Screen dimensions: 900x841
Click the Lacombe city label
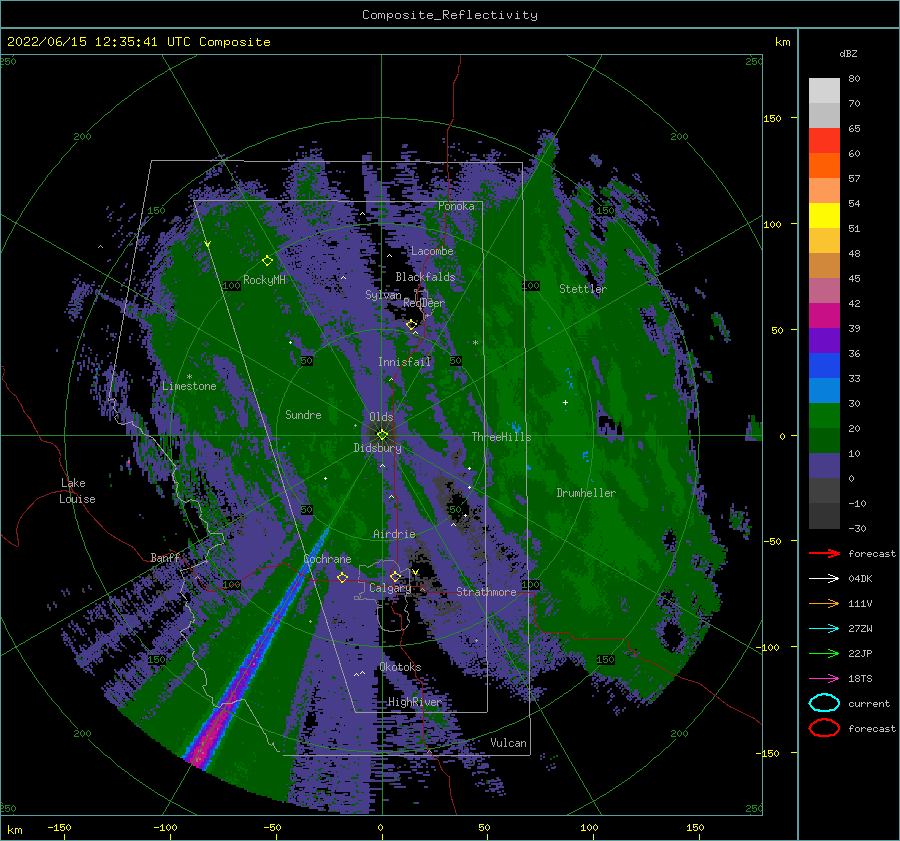click(x=432, y=251)
